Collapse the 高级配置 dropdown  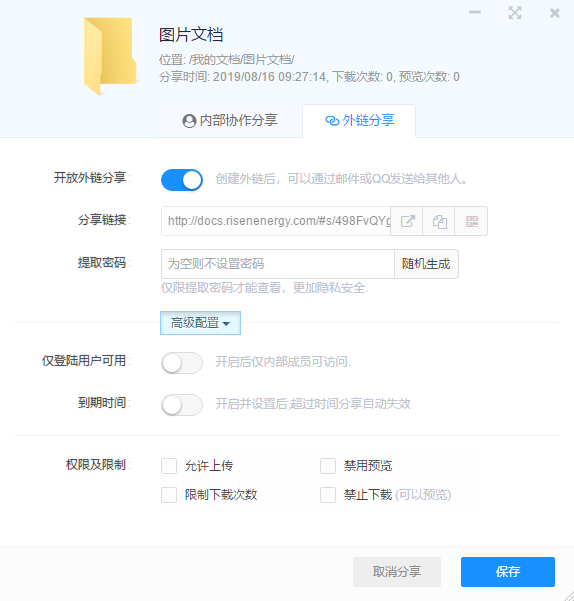[200, 323]
